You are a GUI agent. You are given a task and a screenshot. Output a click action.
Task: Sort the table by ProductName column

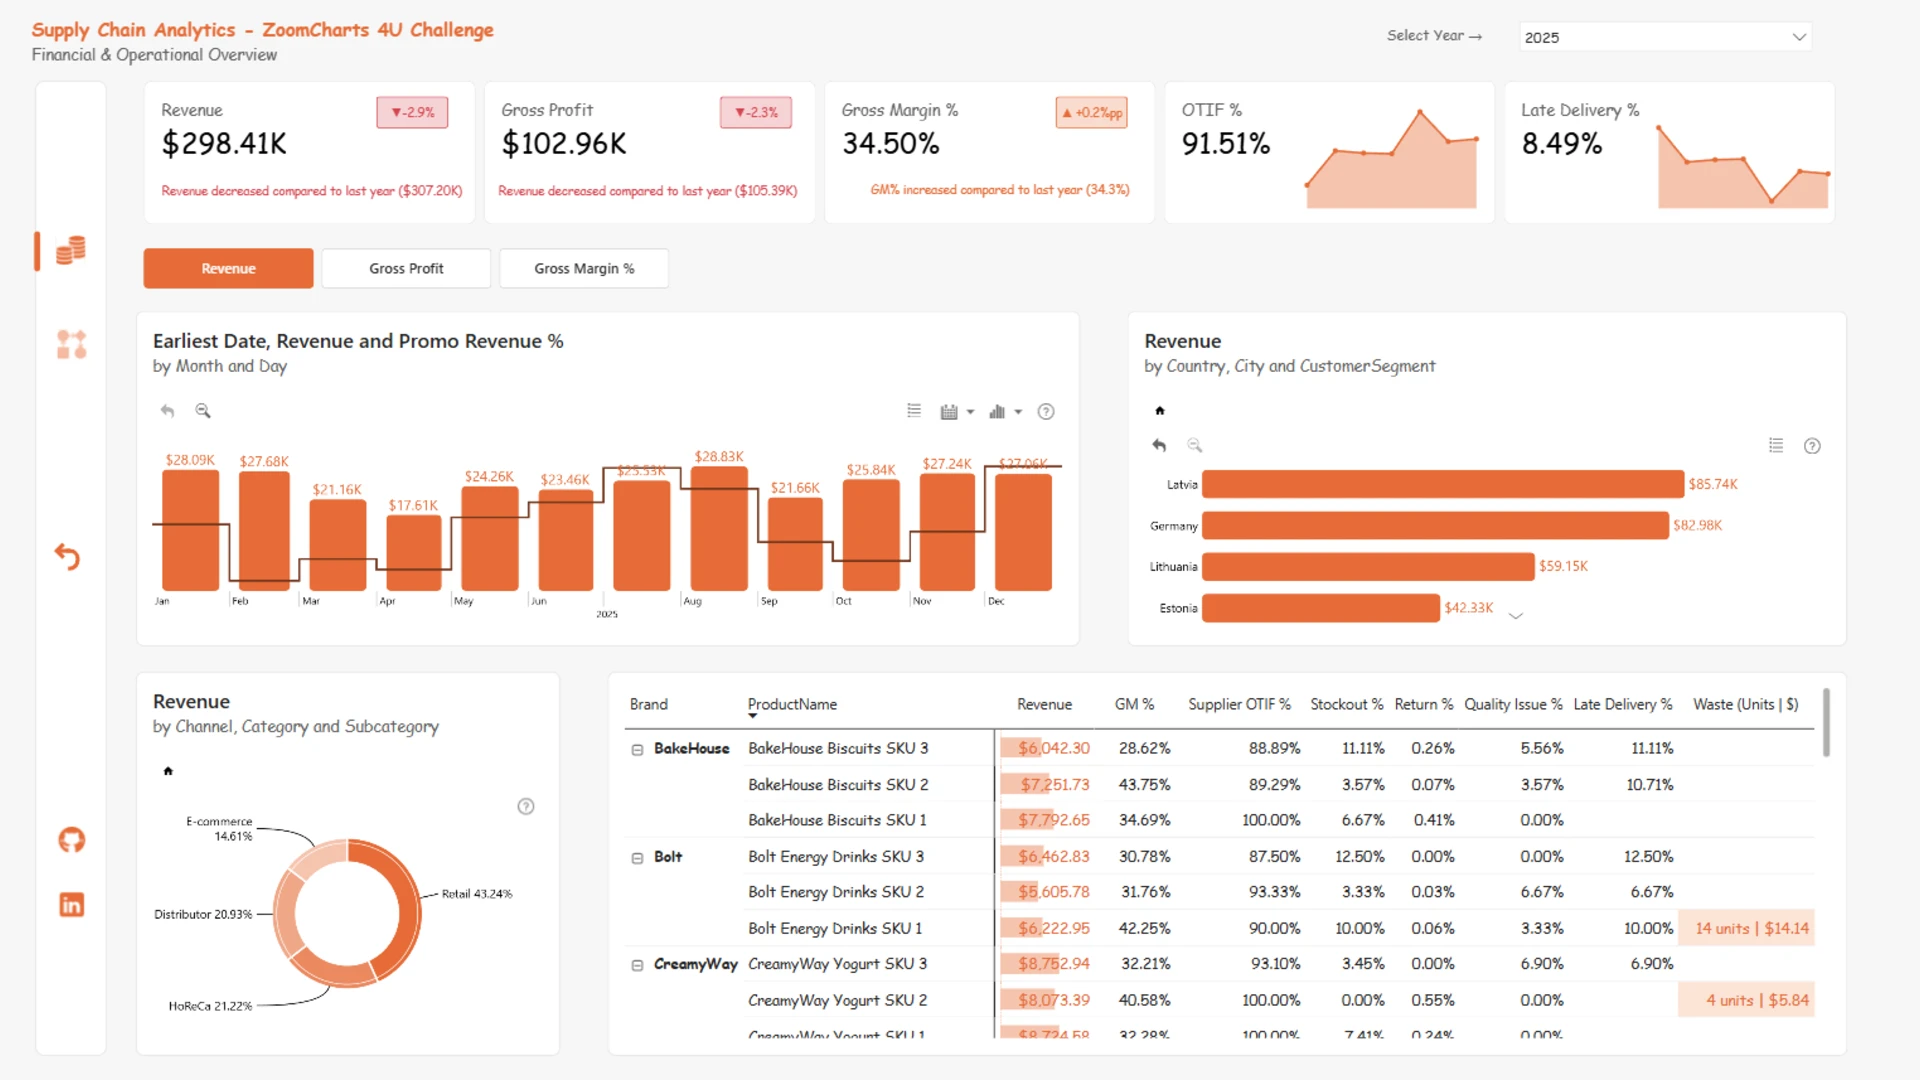792,705
